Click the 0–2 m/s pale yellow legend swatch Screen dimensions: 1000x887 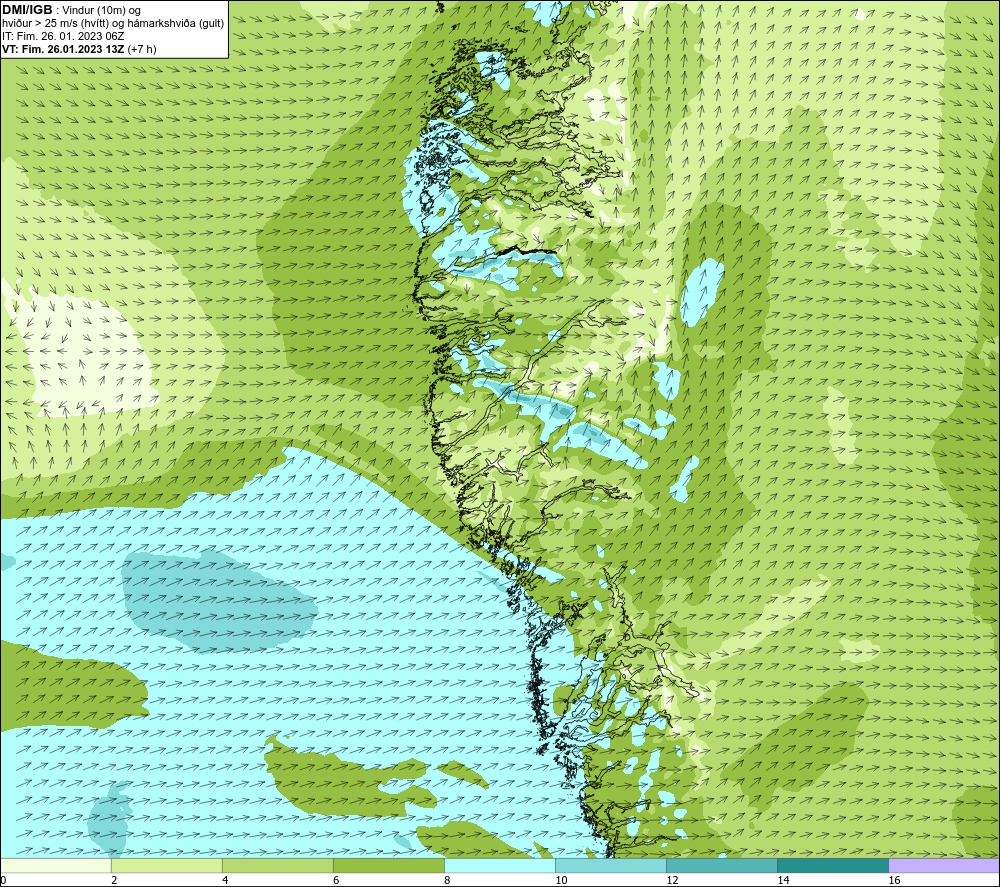point(55,865)
